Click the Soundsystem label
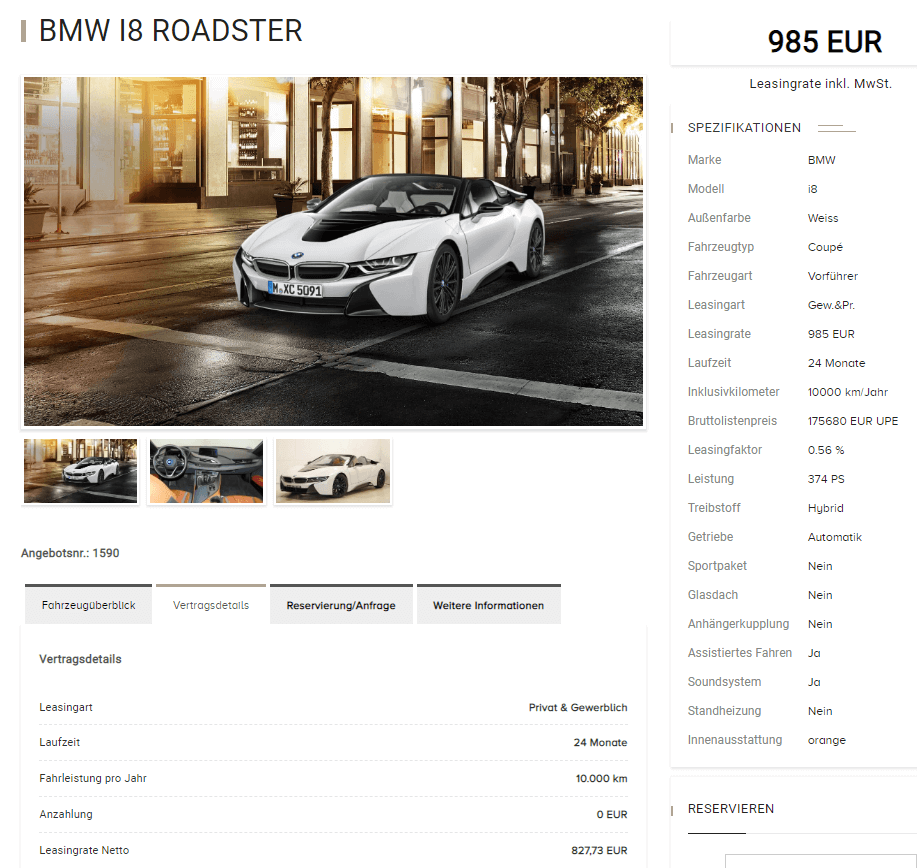Screen dimensions: 917x868 725,681
